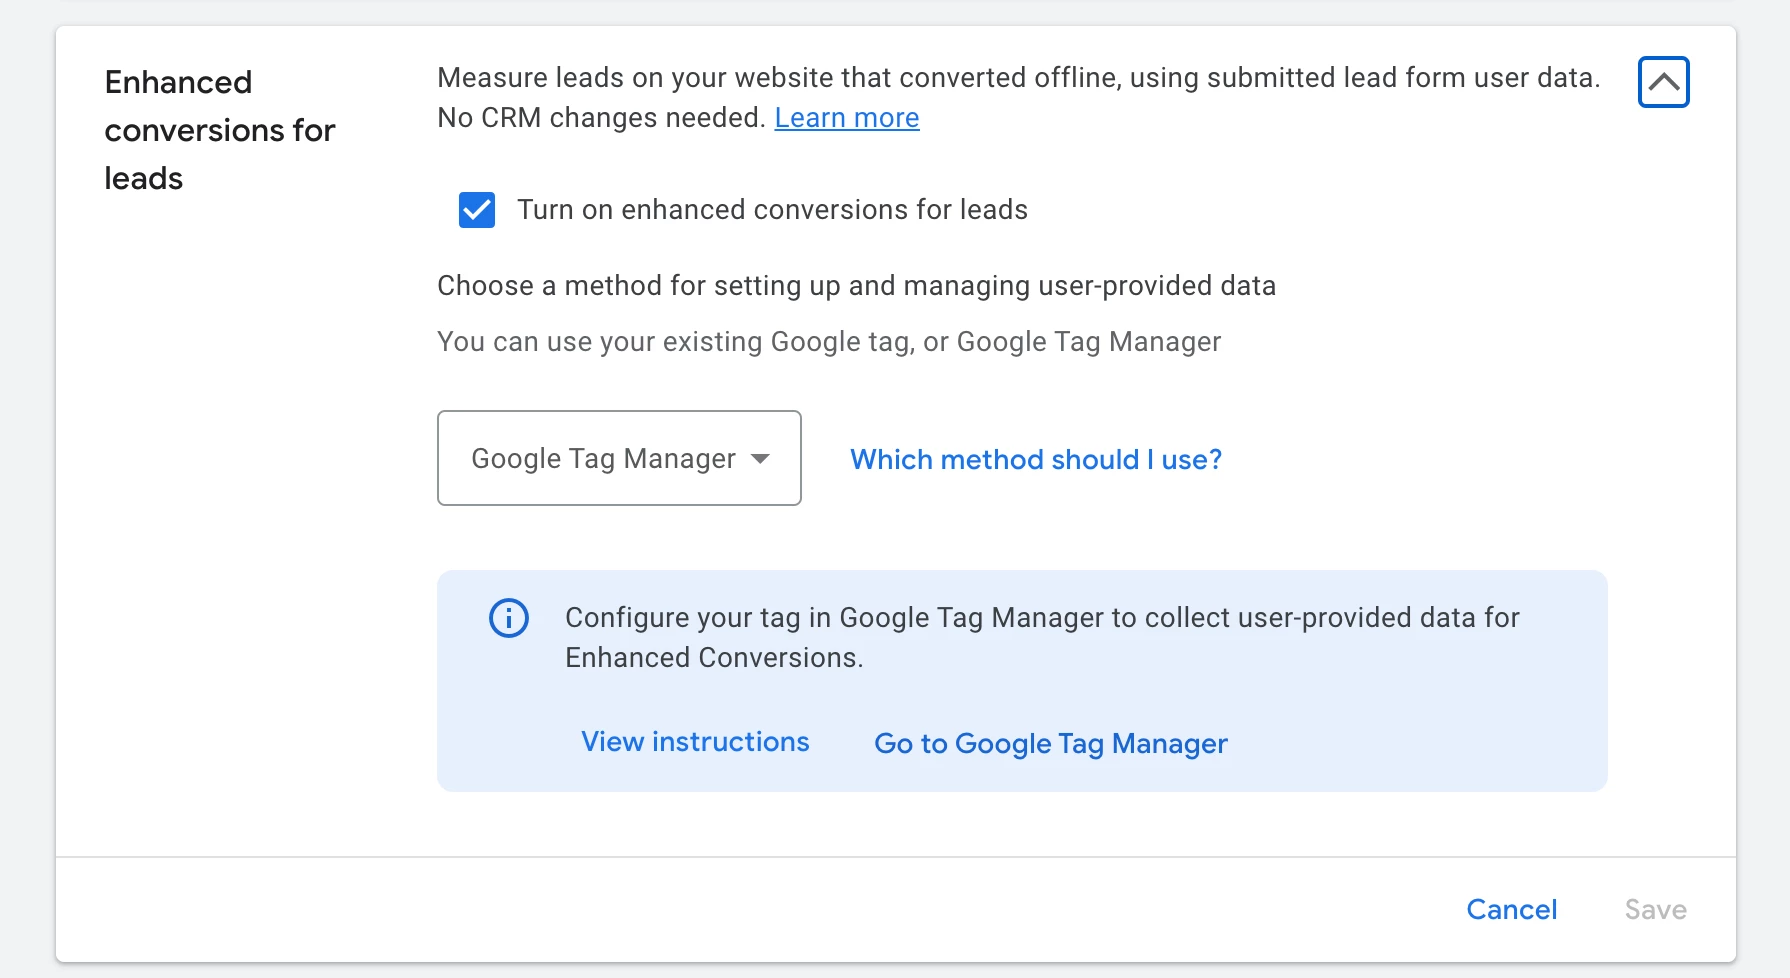Open the Google Tag Manager method dropdown

pos(619,458)
